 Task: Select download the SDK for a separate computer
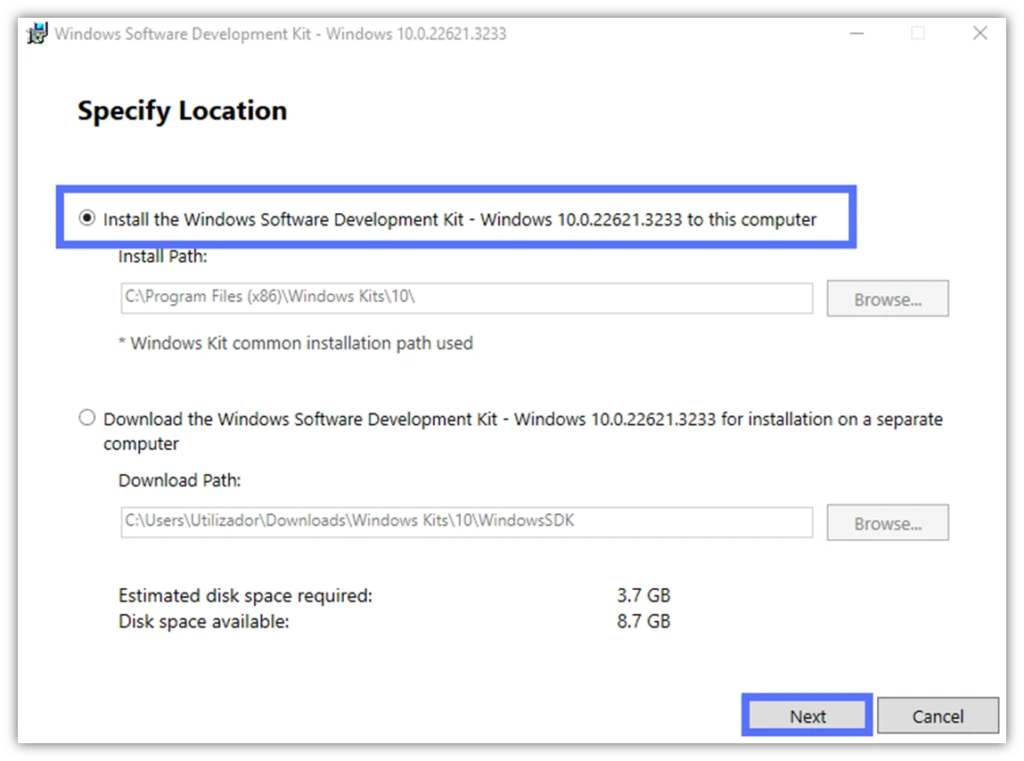(x=87, y=417)
